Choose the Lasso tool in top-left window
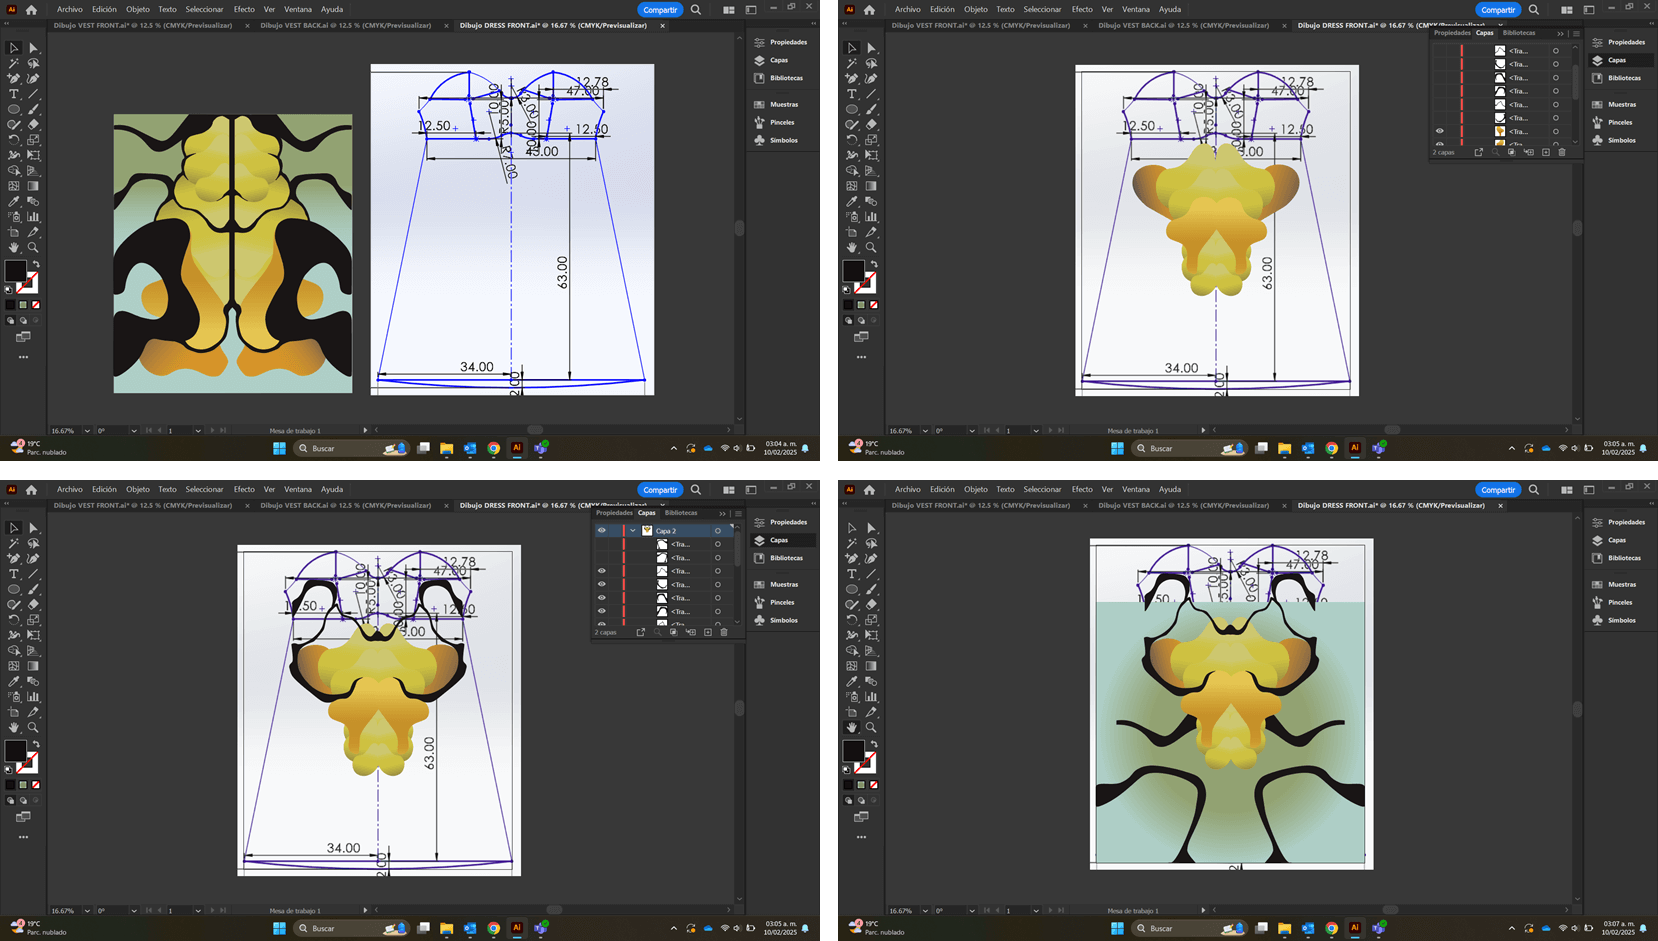Viewport: 1658px width, 941px height. click(33, 63)
